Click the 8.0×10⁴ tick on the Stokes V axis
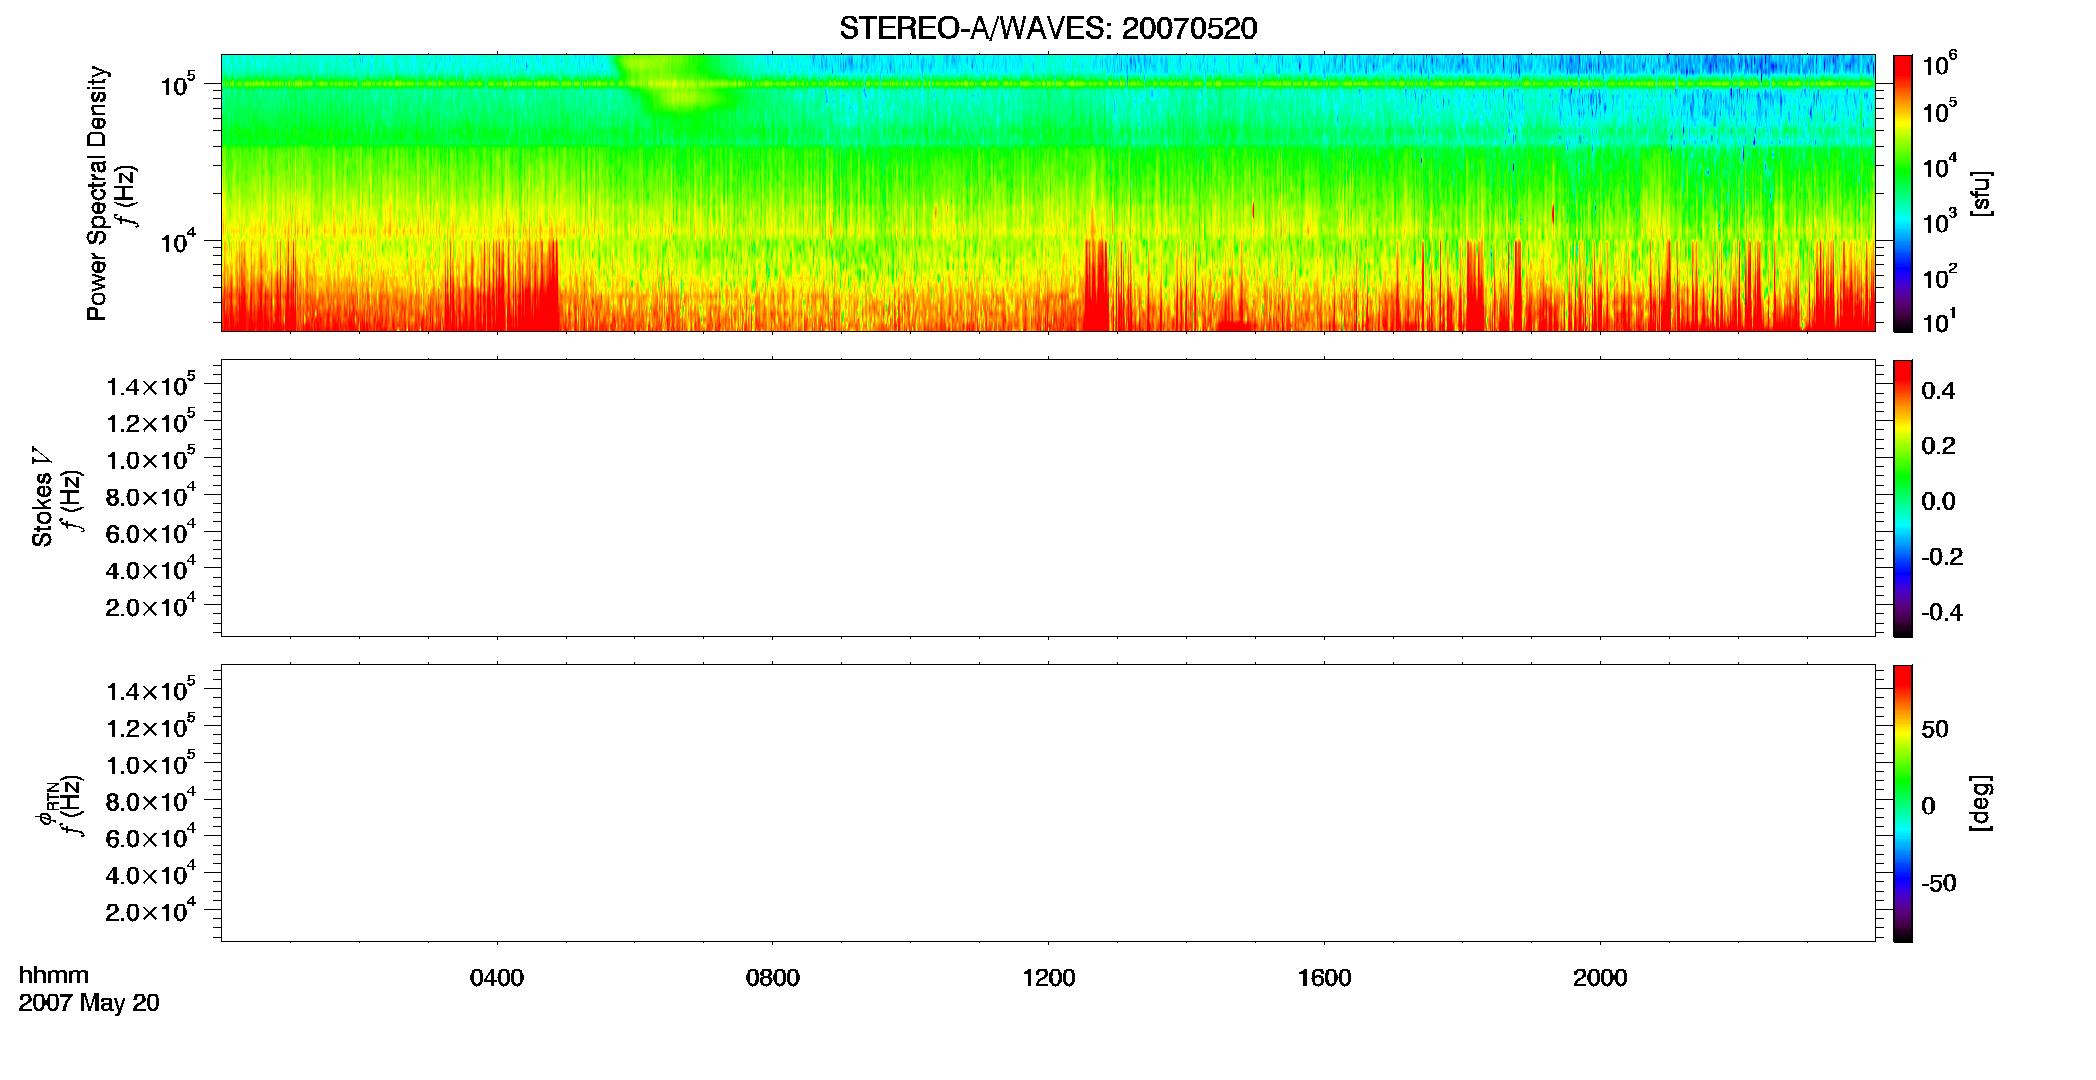2096x1080 pixels. click(151, 496)
